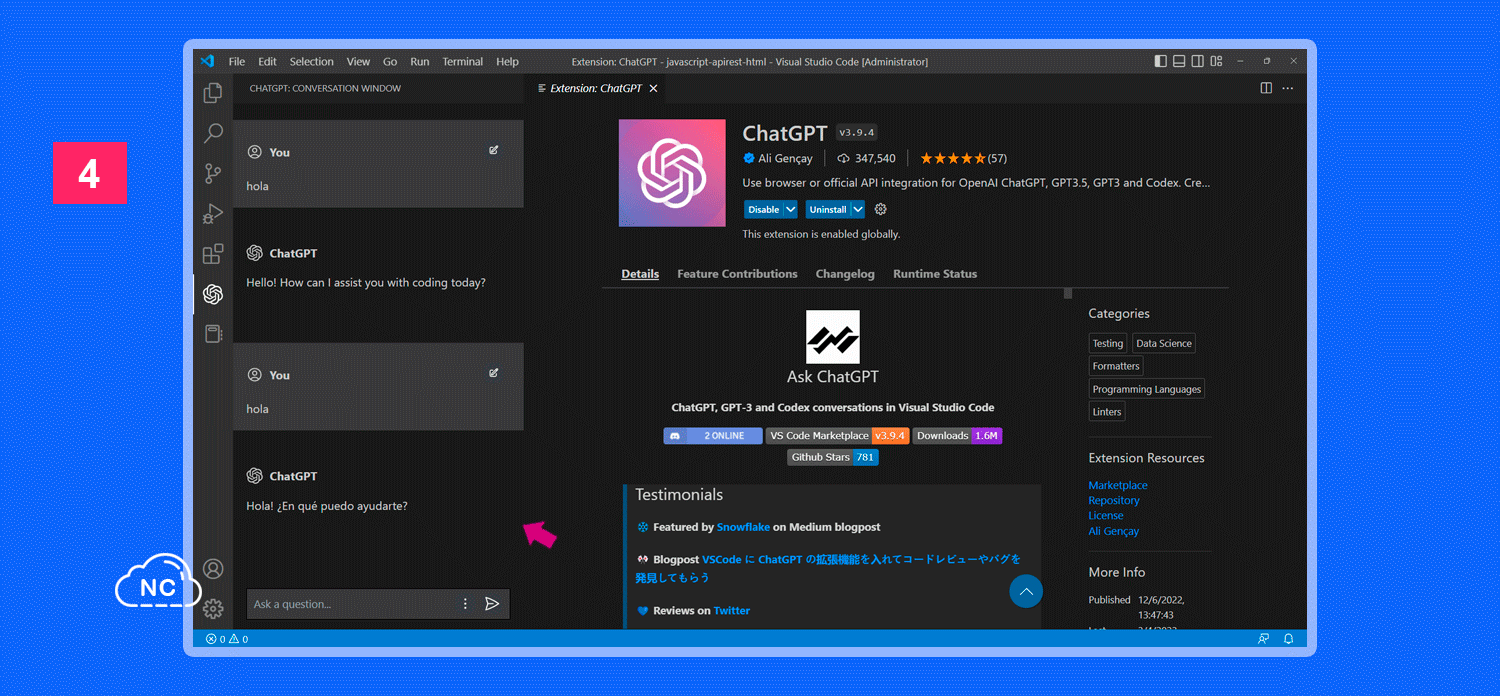This screenshot has height=696, width=1500.
Task: Open the errors and warnings count in status bar
Action: (x=227, y=638)
